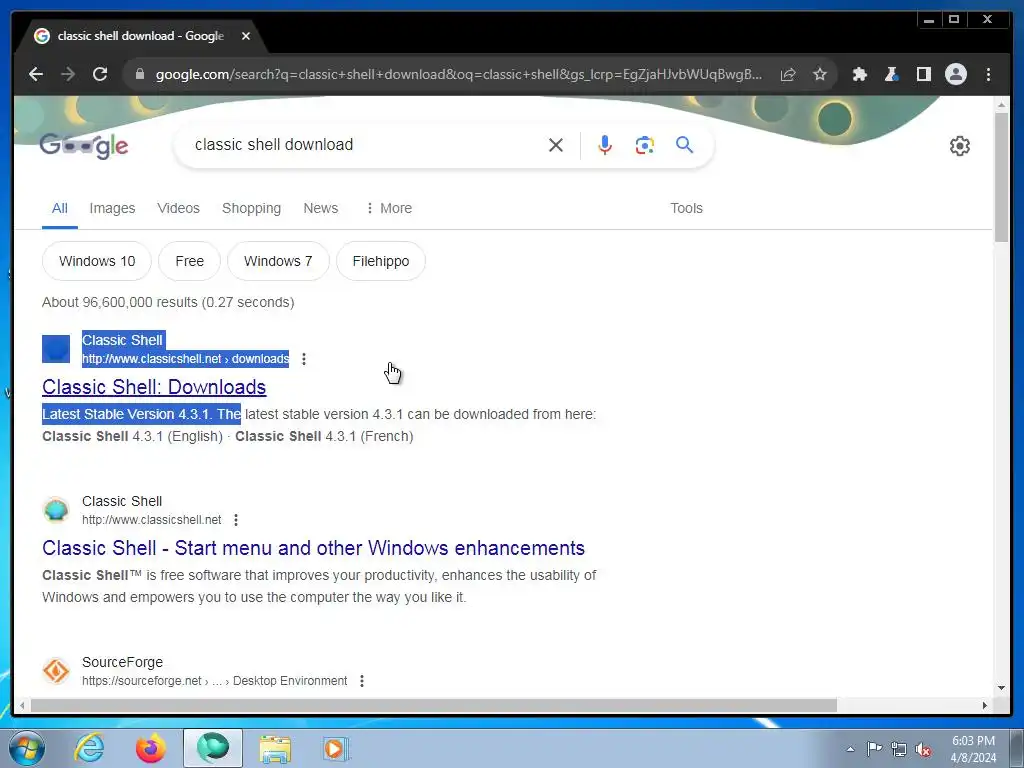Click the browser forward arrow

(68, 74)
